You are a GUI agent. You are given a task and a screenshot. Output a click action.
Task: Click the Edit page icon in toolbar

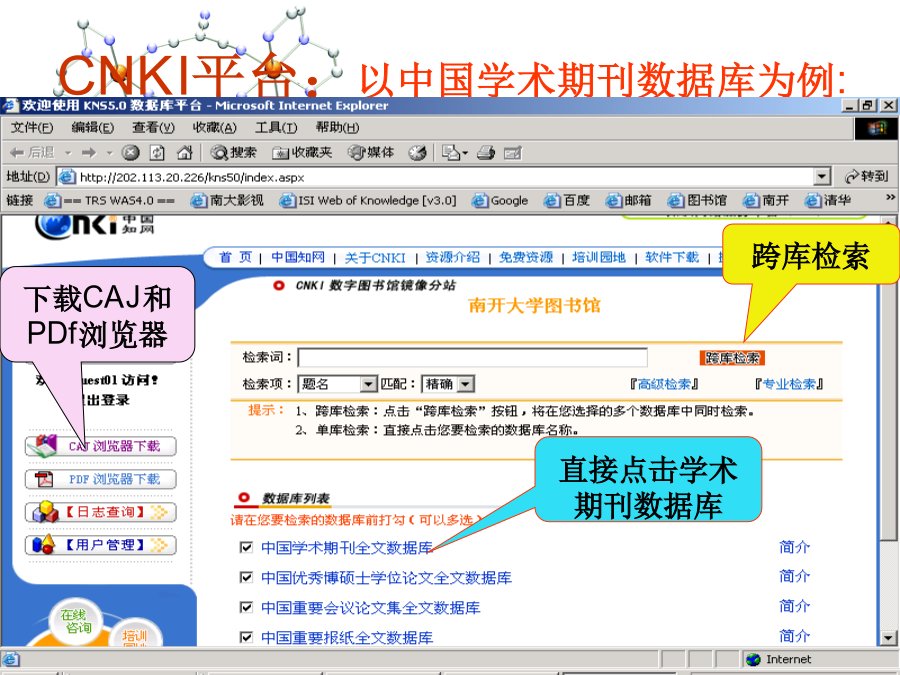coord(513,153)
